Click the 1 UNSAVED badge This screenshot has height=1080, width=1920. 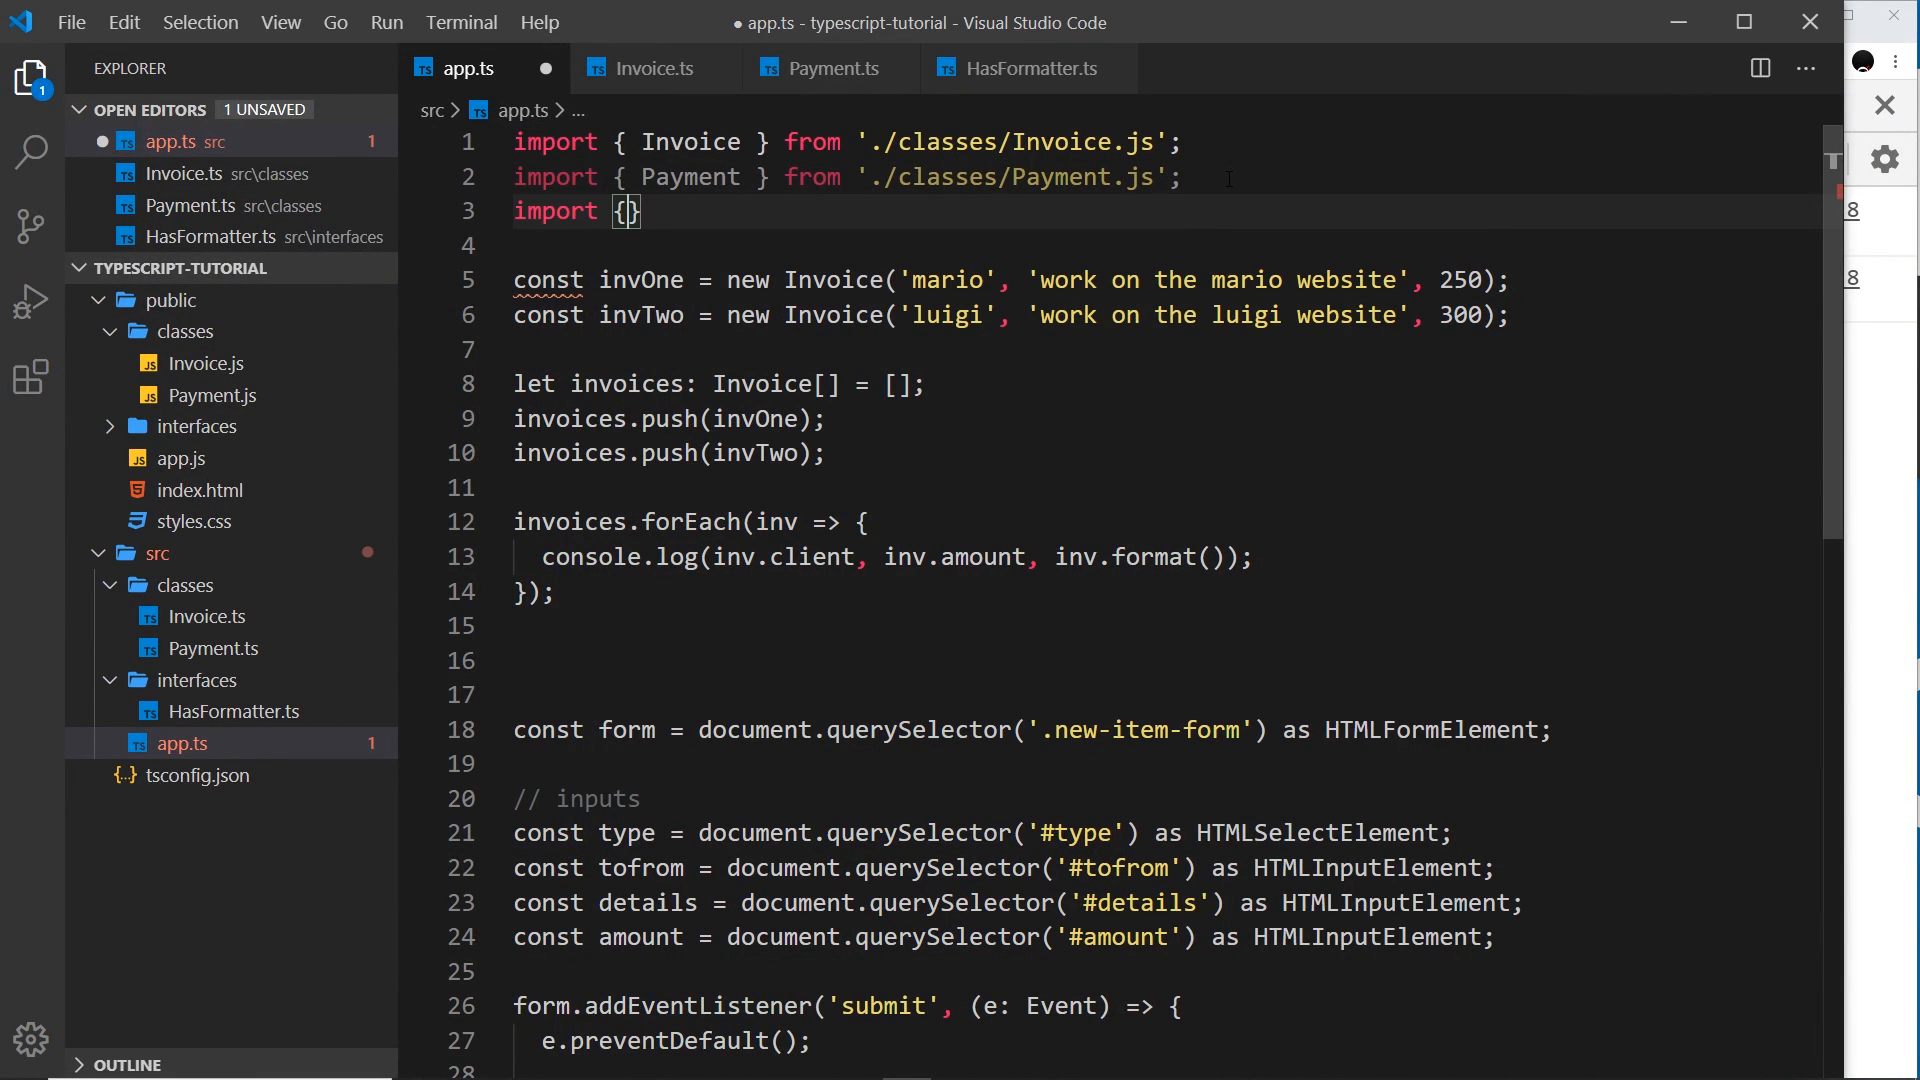click(x=264, y=109)
